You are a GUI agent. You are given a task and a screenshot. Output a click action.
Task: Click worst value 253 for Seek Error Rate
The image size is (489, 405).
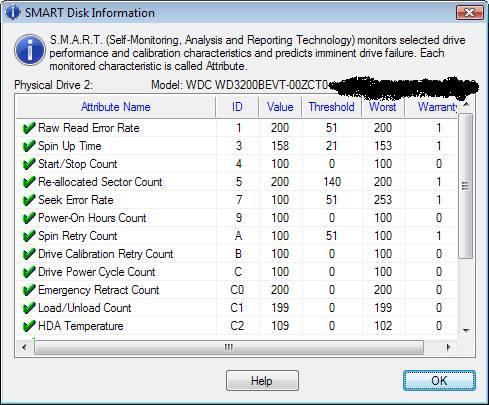pos(383,200)
